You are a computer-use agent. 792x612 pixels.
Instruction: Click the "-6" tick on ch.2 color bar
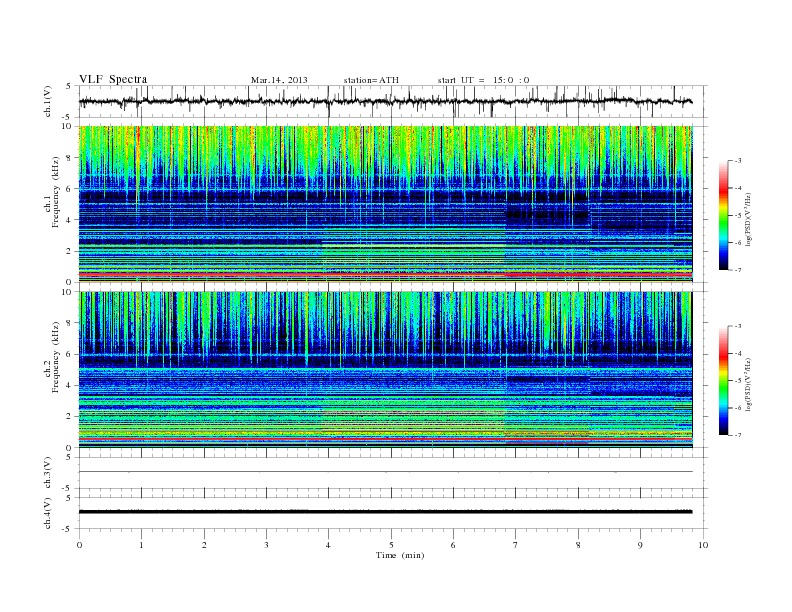click(737, 408)
